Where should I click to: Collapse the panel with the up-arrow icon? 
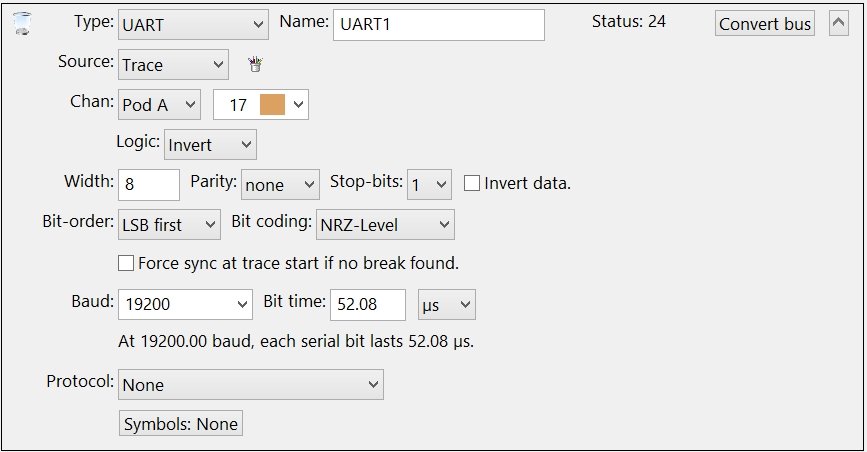point(838,24)
